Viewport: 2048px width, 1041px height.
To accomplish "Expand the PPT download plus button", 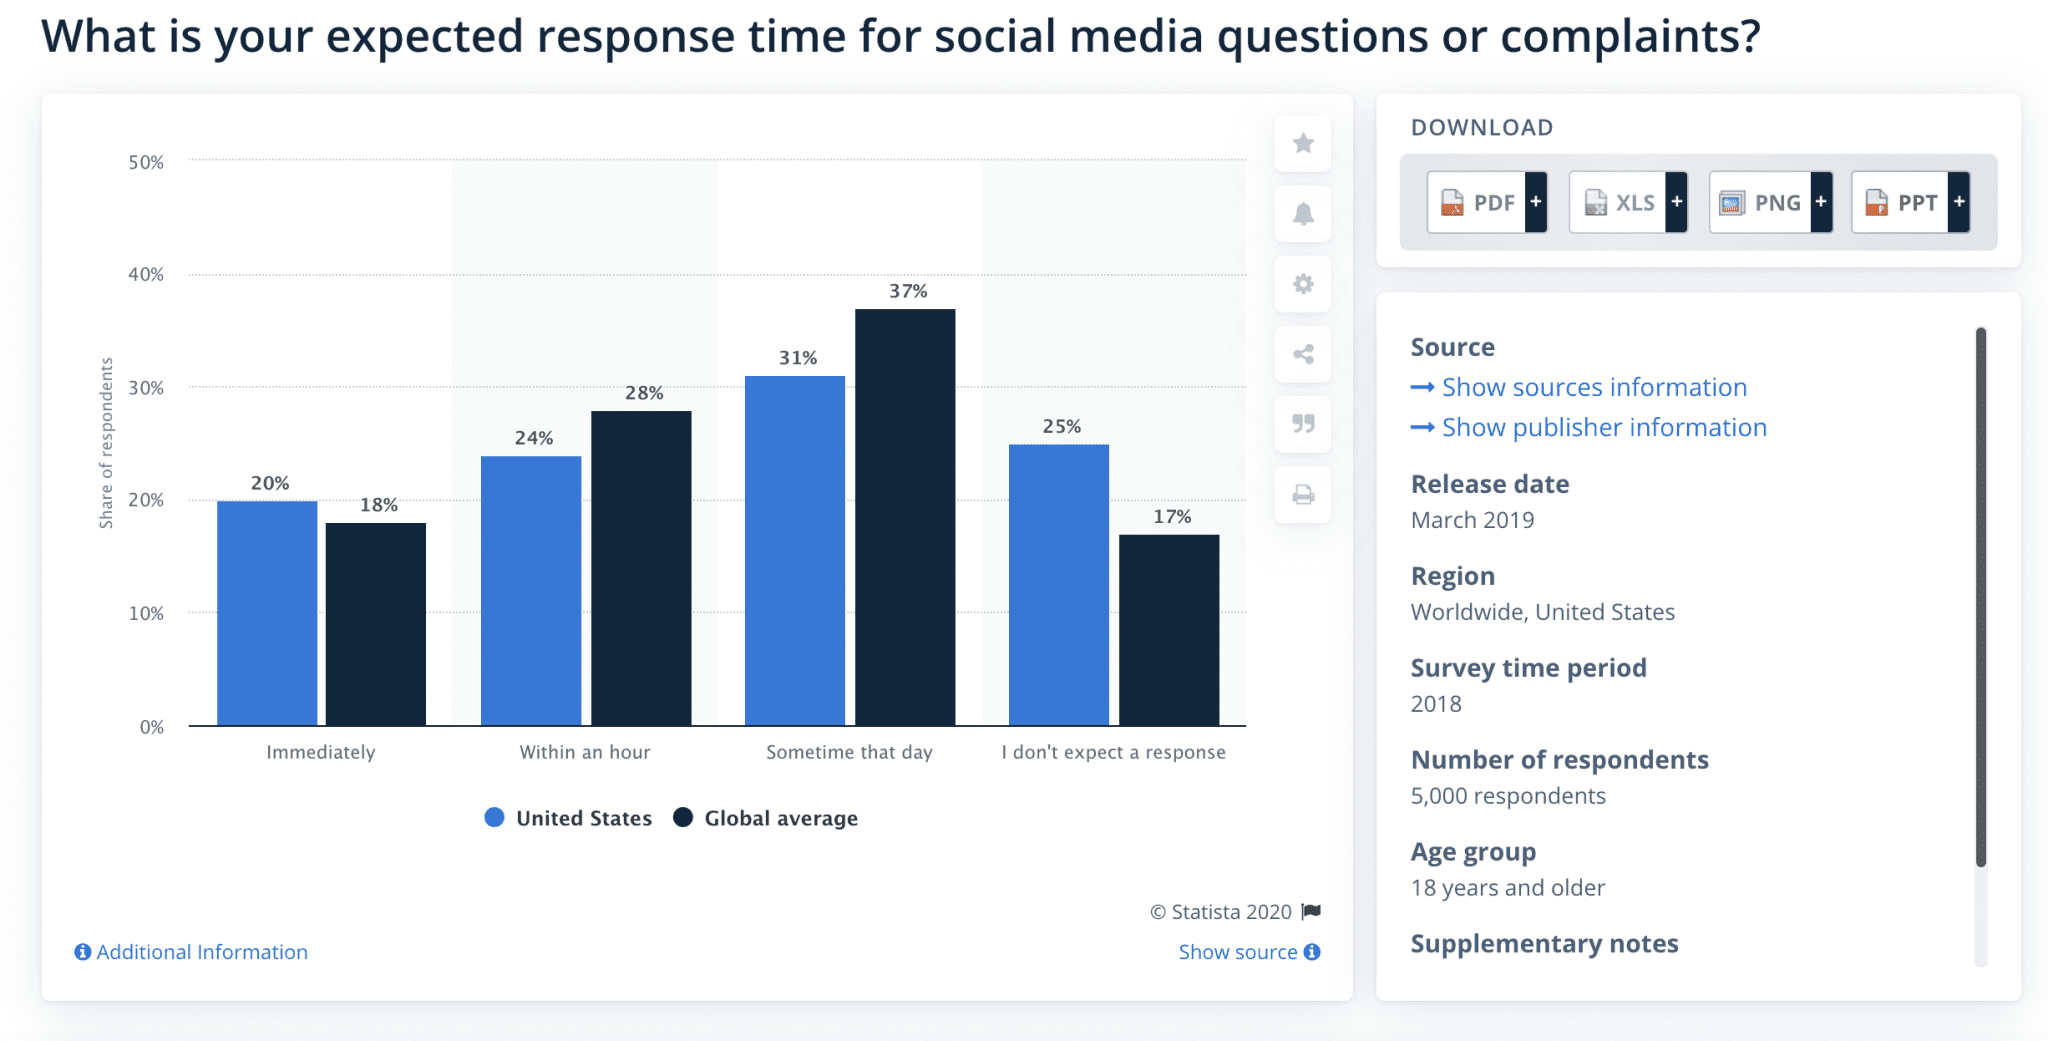I will (x=1959, y=202).
